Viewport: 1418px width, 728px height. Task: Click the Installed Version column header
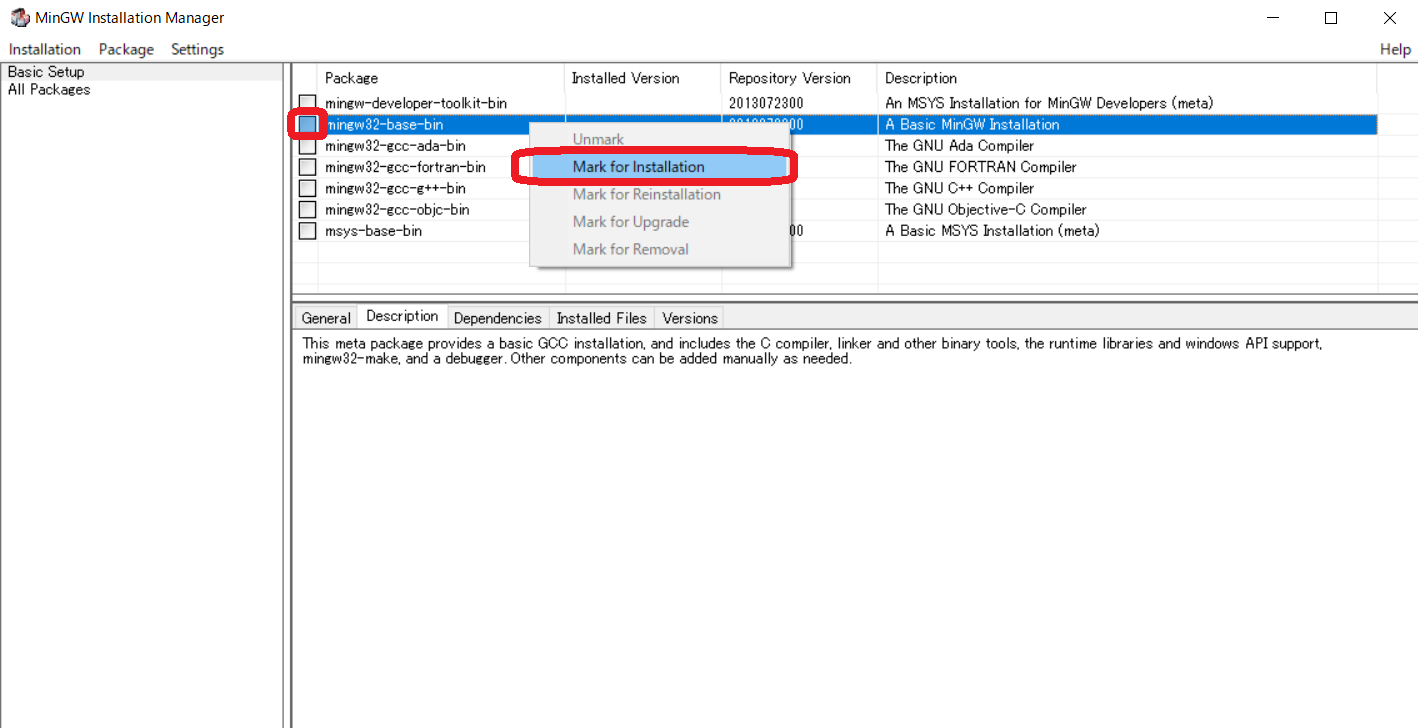(x=643, y=78)
